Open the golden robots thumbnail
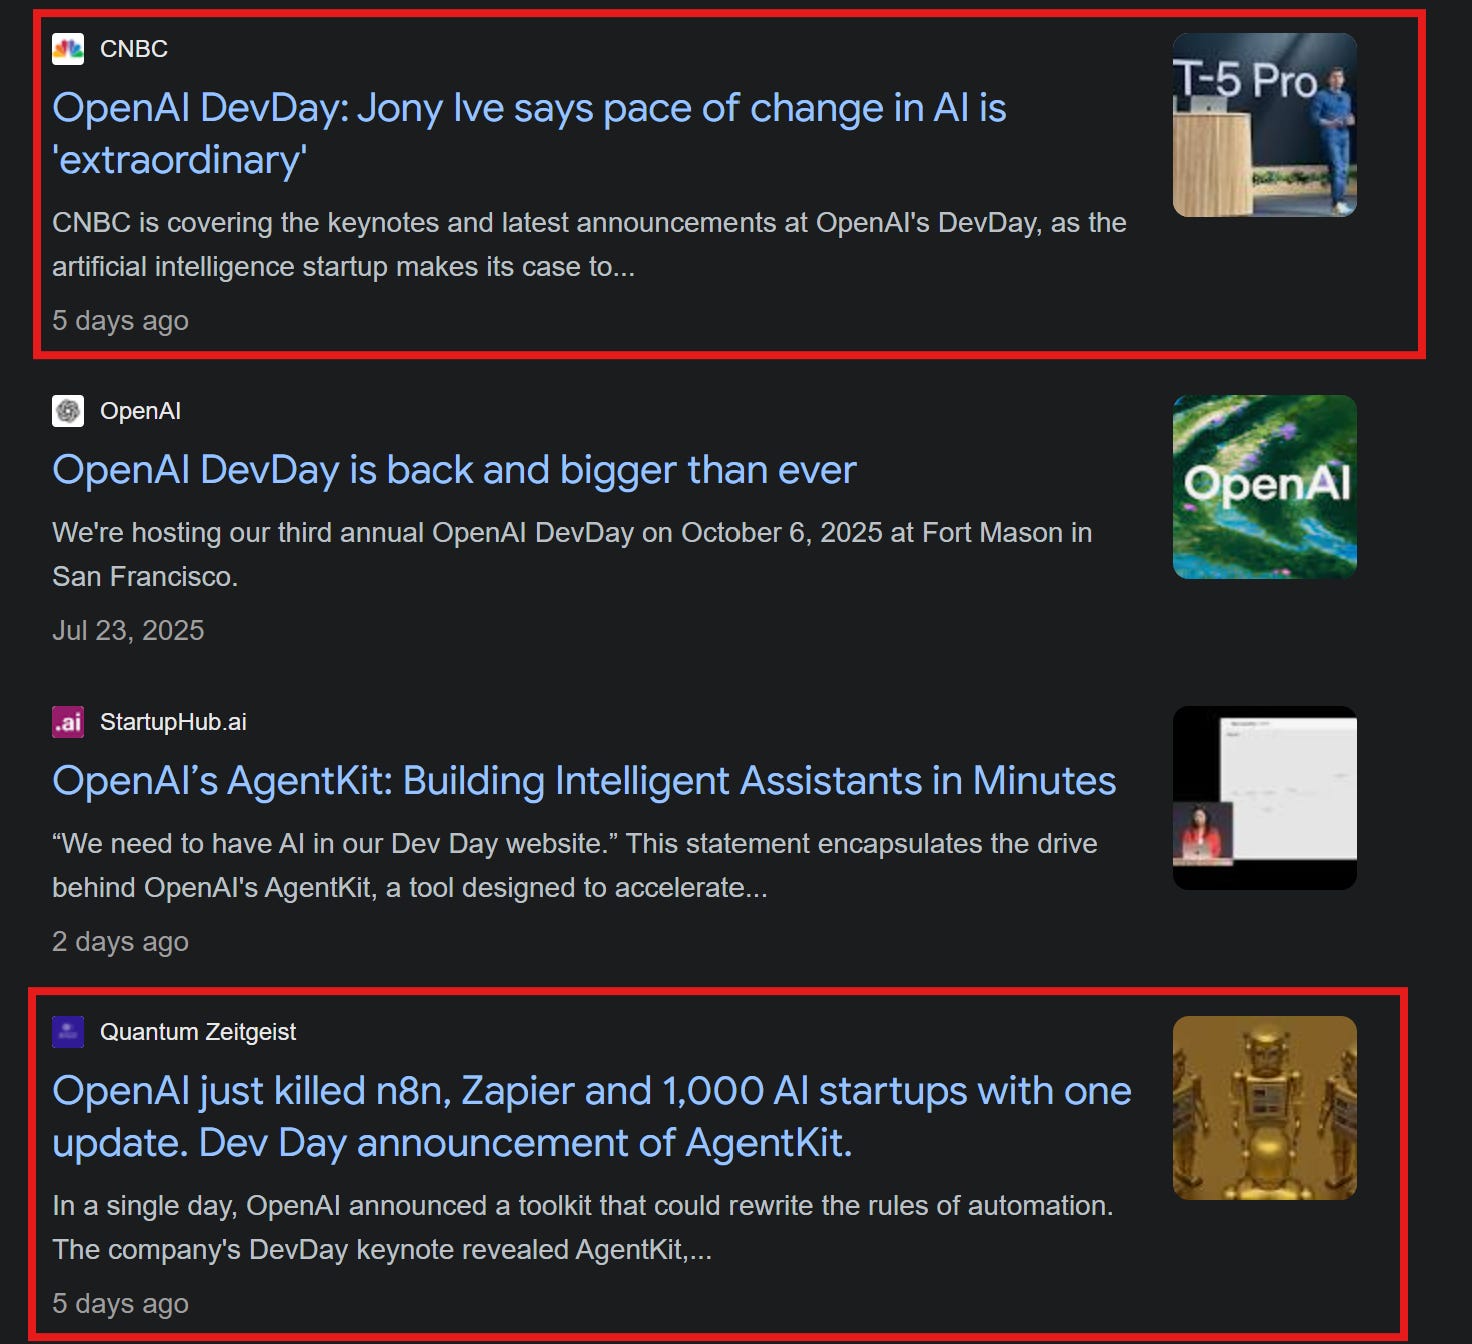Viewport: 1472px width, 1344px height. [1264, 1108]
